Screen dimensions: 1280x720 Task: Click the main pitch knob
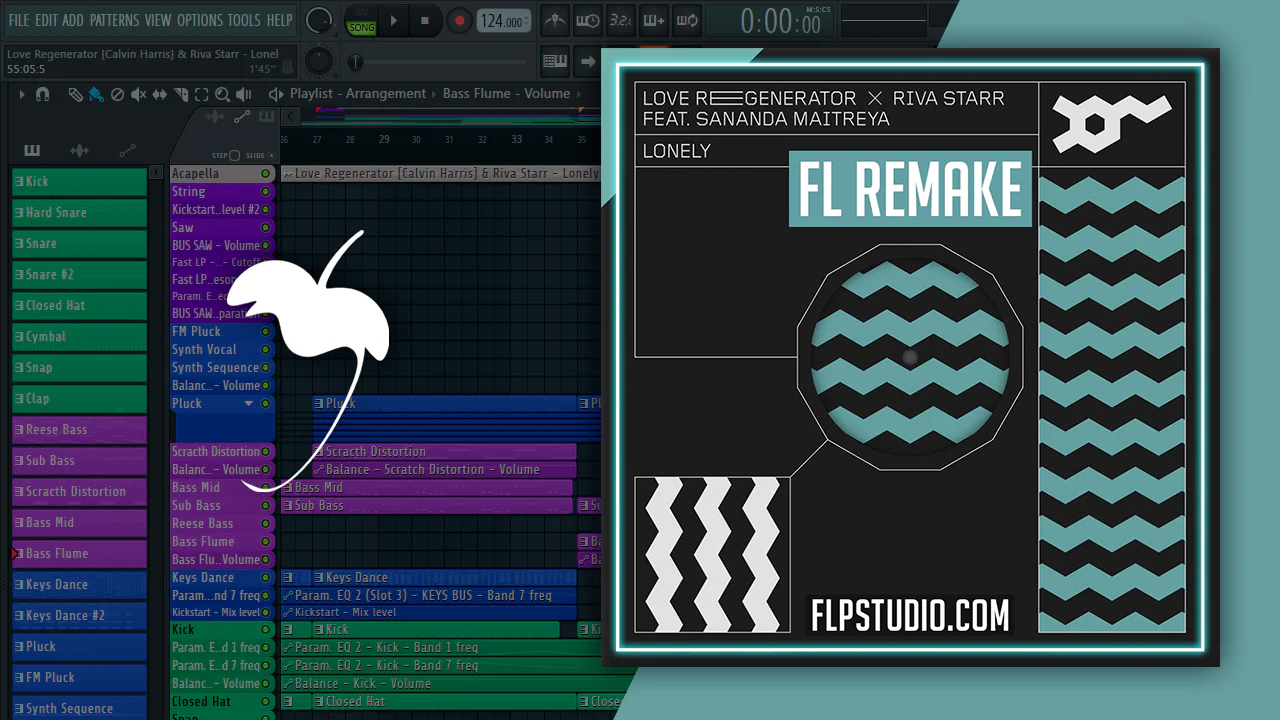(318, 61)
